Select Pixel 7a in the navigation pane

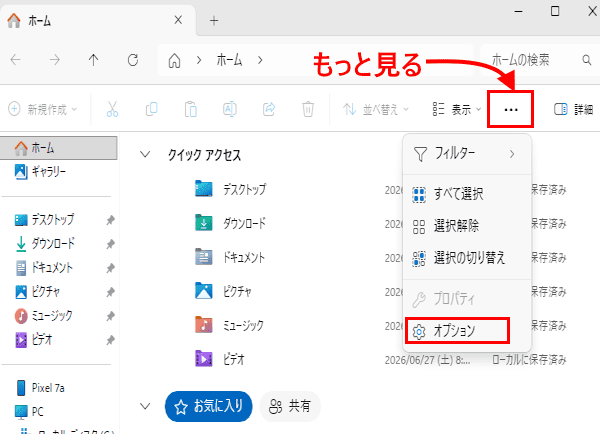tap(40, 388)
